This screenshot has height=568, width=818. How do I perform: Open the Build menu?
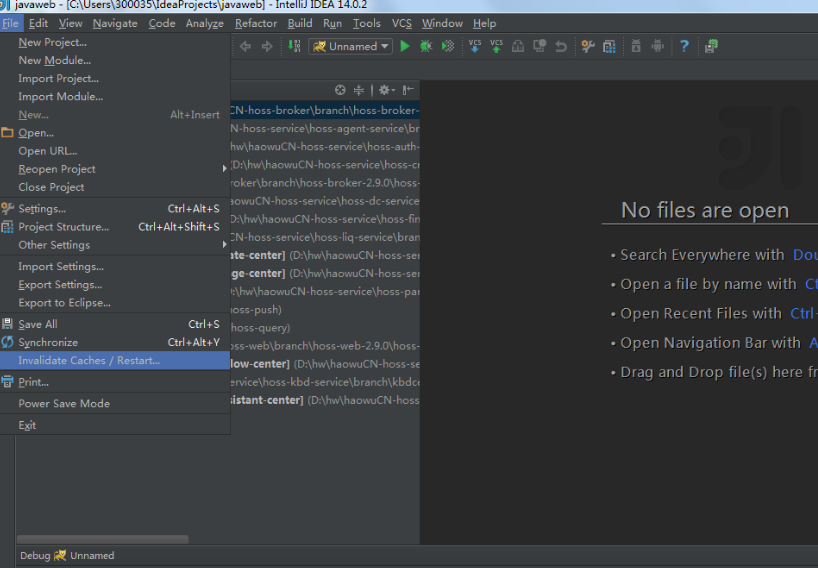[300, 23]
